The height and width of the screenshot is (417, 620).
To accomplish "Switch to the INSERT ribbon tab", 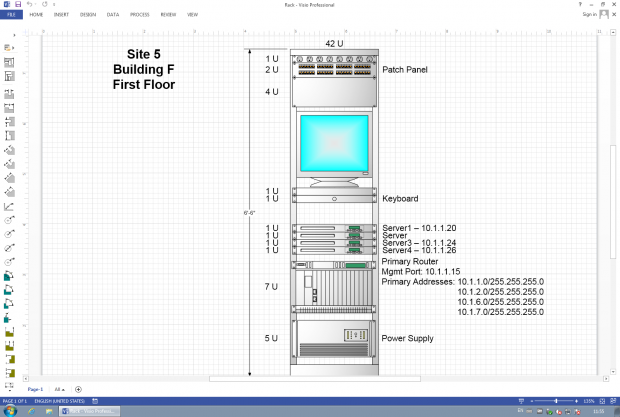I will pos(61,15).
